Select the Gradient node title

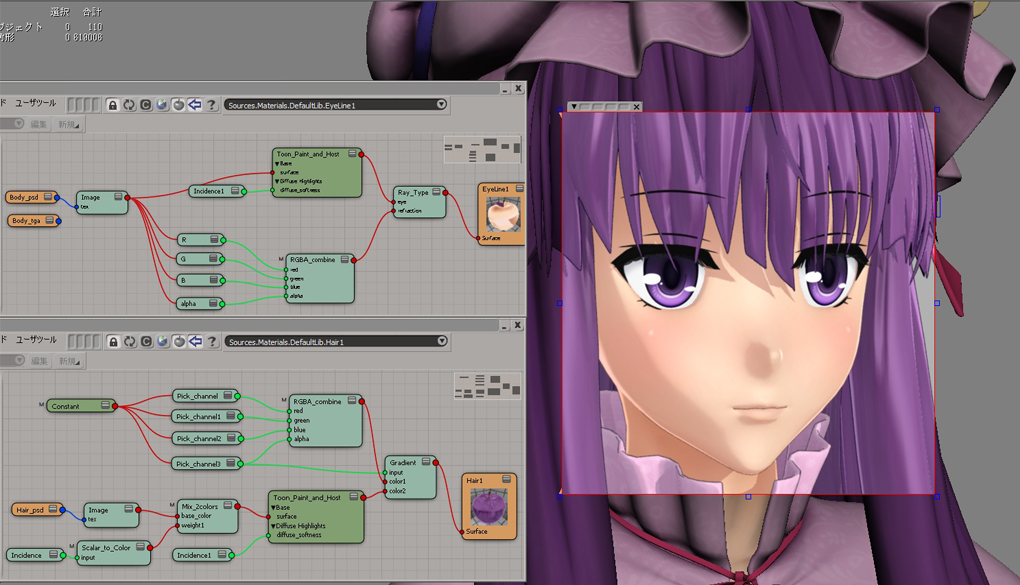tap(403, 462)
